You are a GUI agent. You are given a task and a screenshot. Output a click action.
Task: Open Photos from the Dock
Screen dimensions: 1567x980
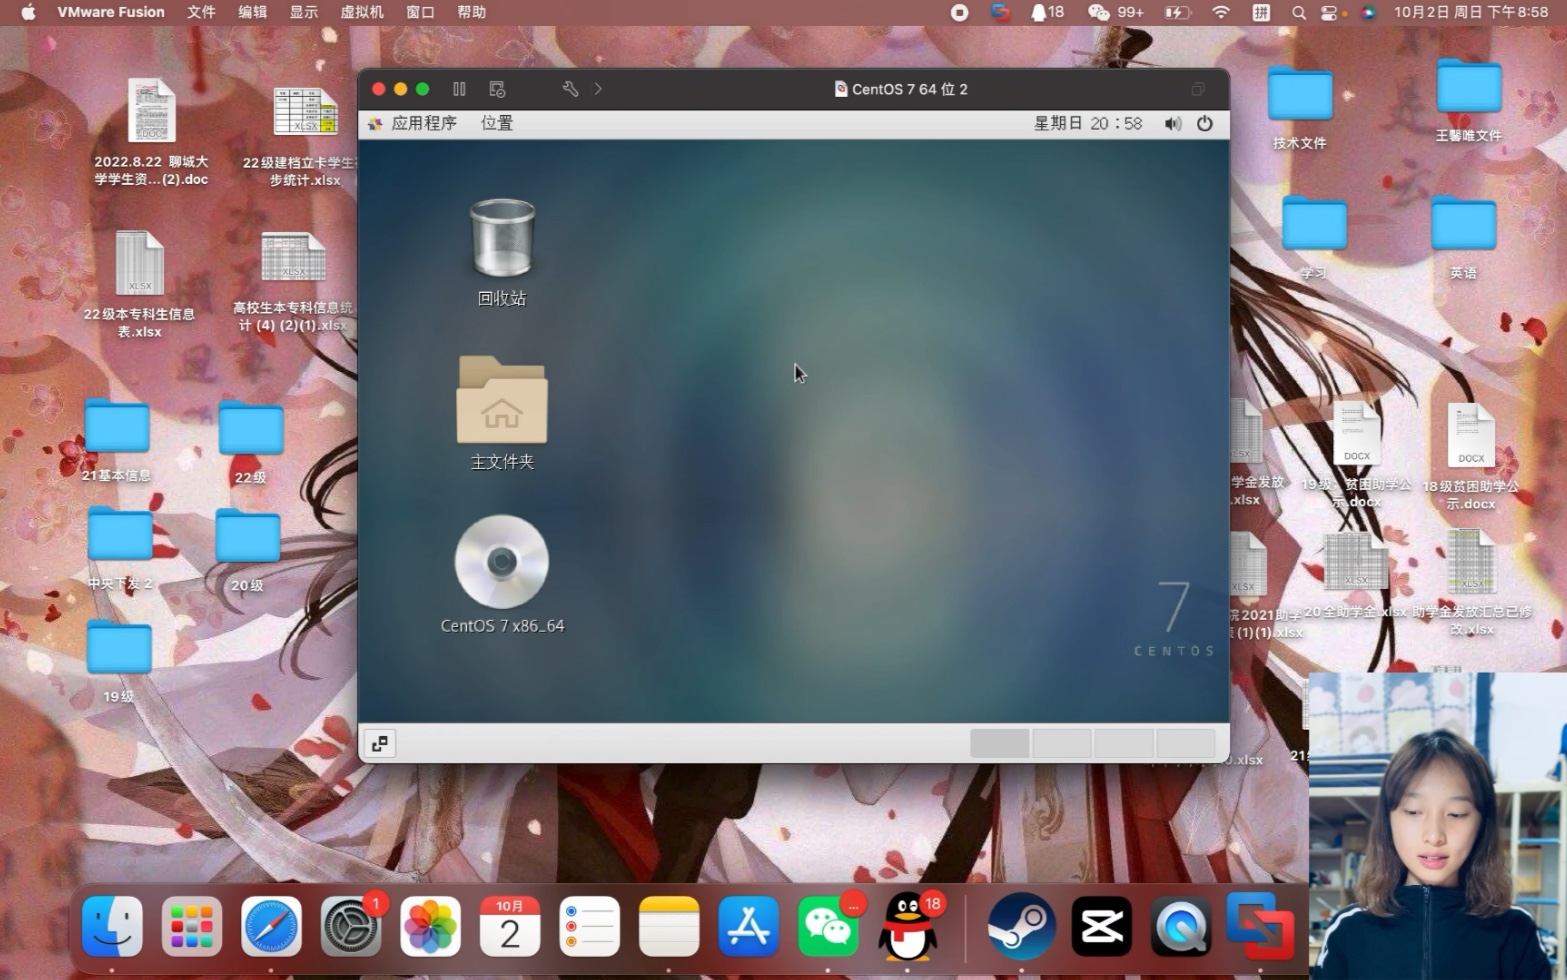(x=430, y=926)
